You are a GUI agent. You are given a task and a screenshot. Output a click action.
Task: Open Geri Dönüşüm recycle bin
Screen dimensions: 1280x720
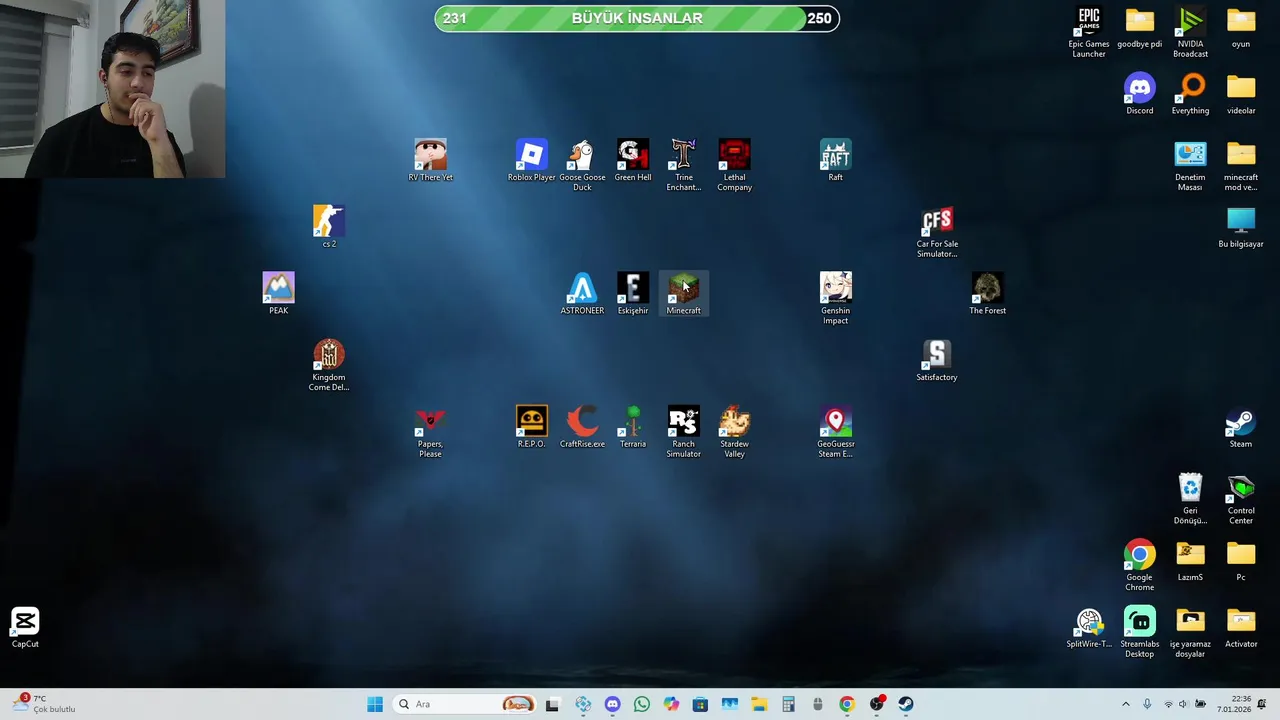click(1190, 498)
